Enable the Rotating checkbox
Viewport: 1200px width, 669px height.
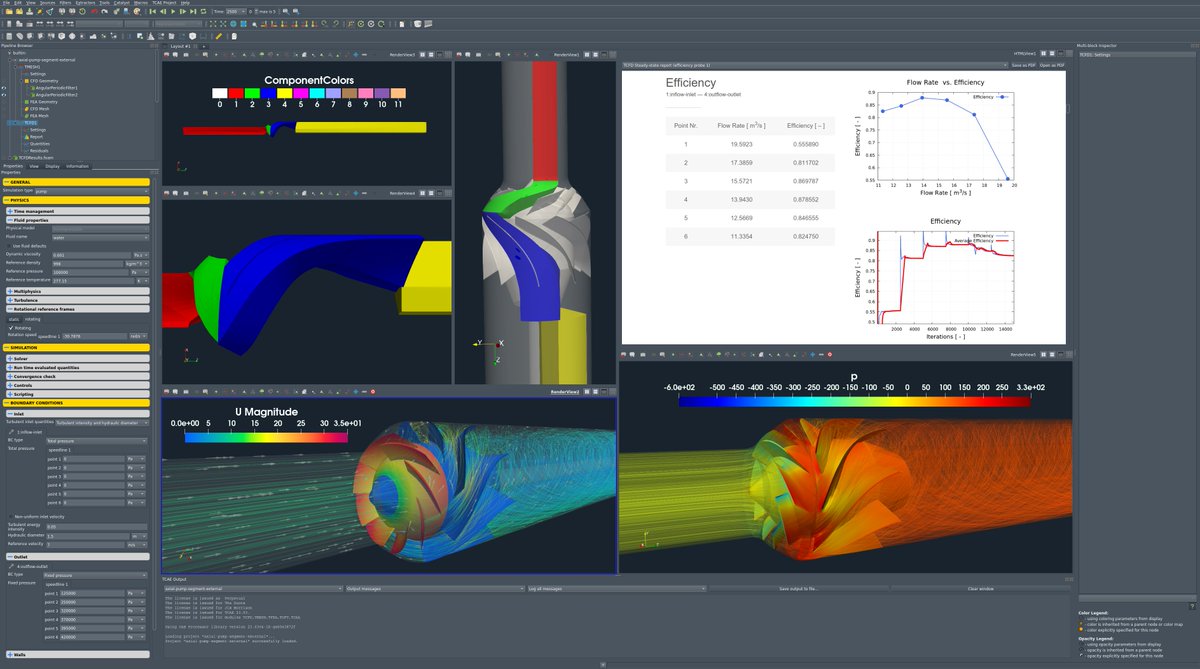pyautogui.click(x=11, y=327)
